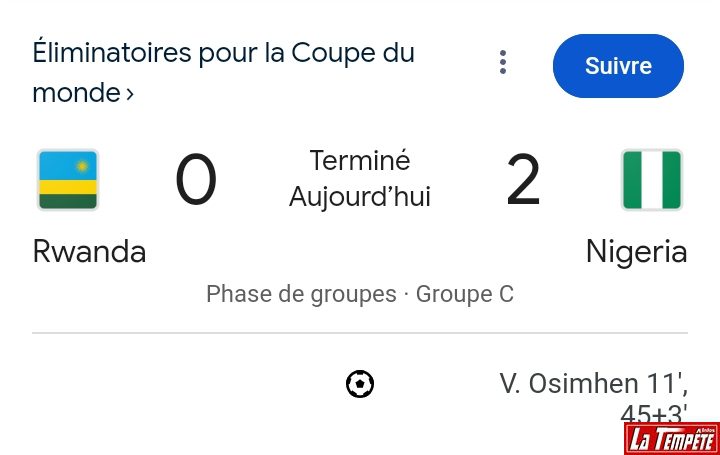
Task: Open the Groupe C link
Action: (x=465, y=294)
